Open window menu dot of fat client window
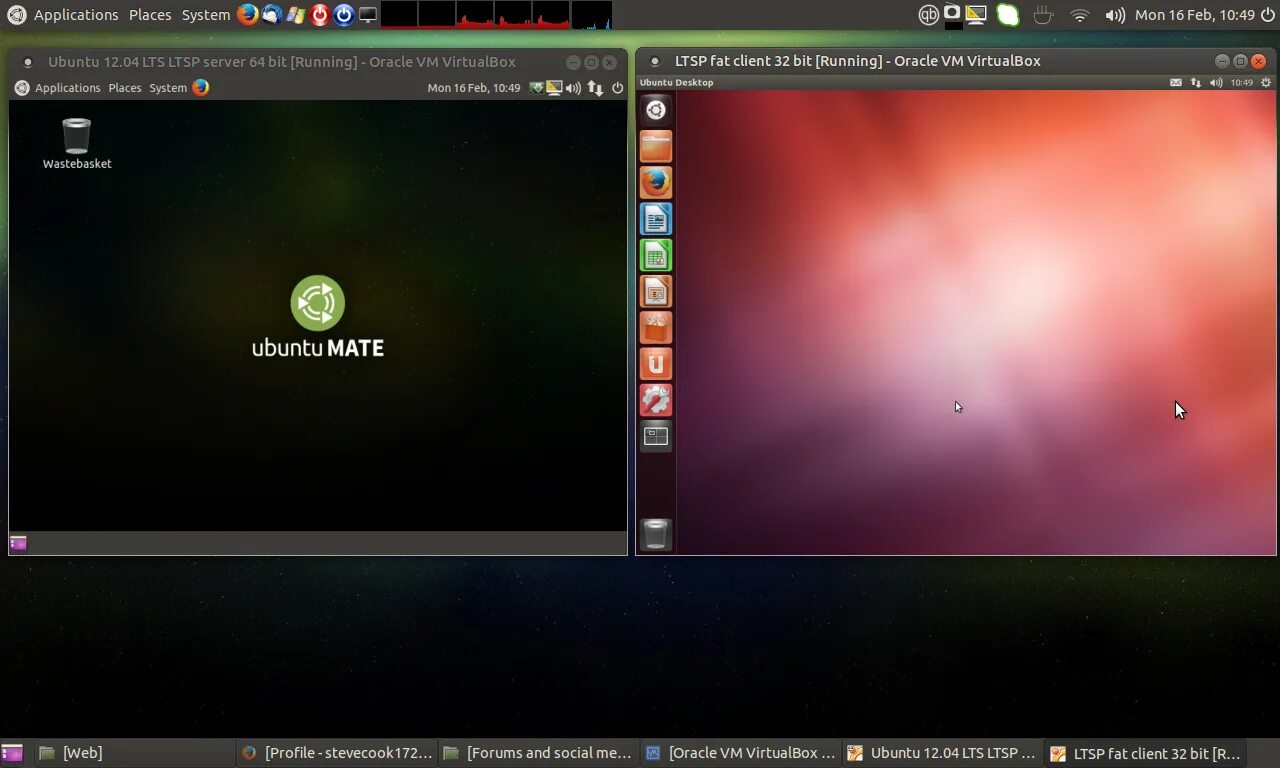The image size is (1280, 768). (655, 61)
